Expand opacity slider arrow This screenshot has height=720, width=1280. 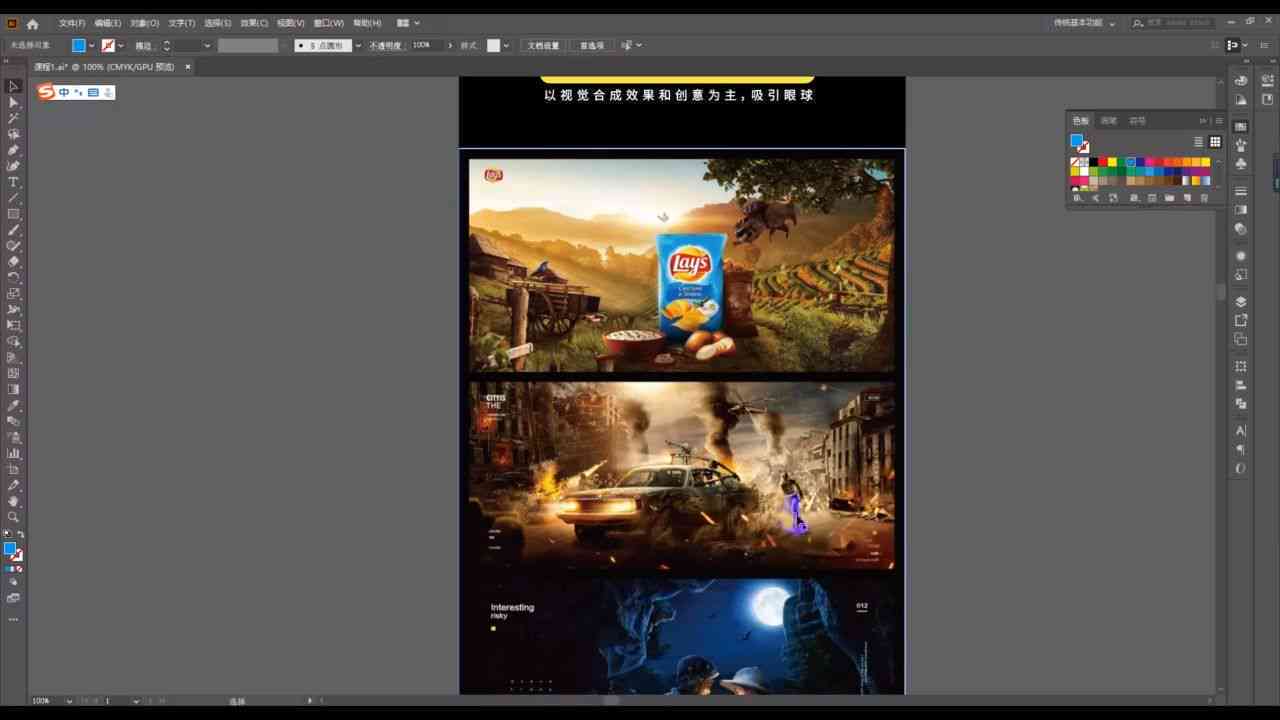pyautogui.click(x=450, y=45)
